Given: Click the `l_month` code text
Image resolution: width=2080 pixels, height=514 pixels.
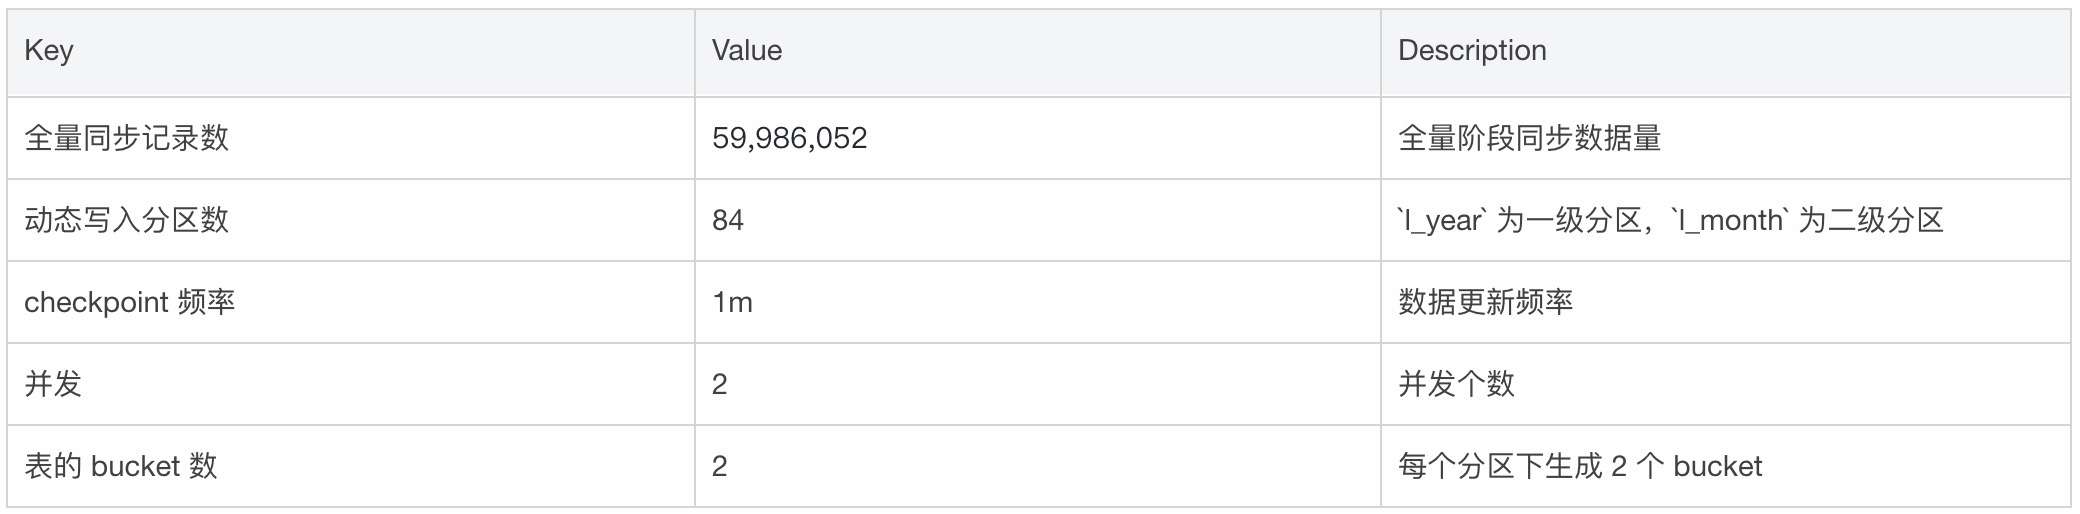Looking at the screenshot, I should point(1728,220).
